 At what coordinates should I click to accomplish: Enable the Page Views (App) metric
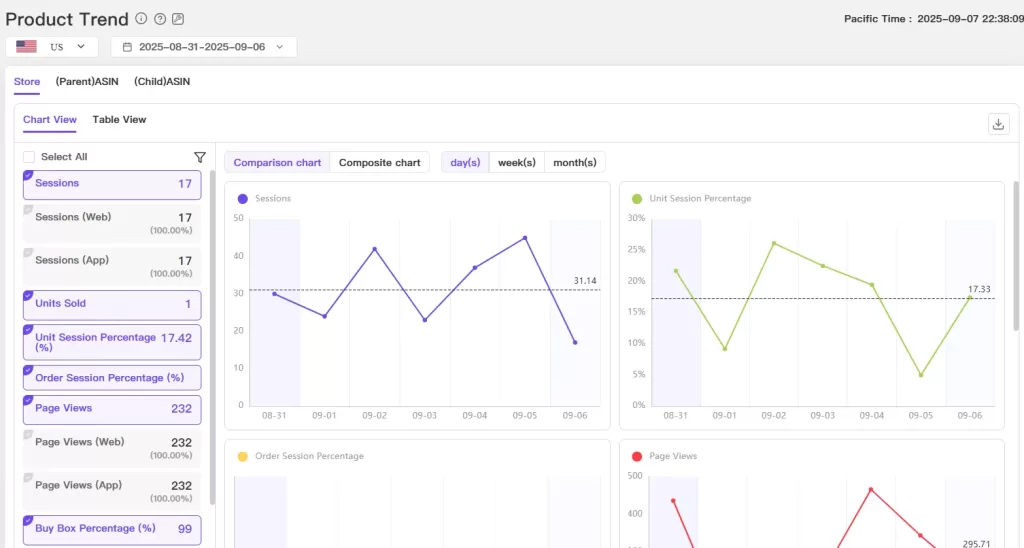pos(112,491)
